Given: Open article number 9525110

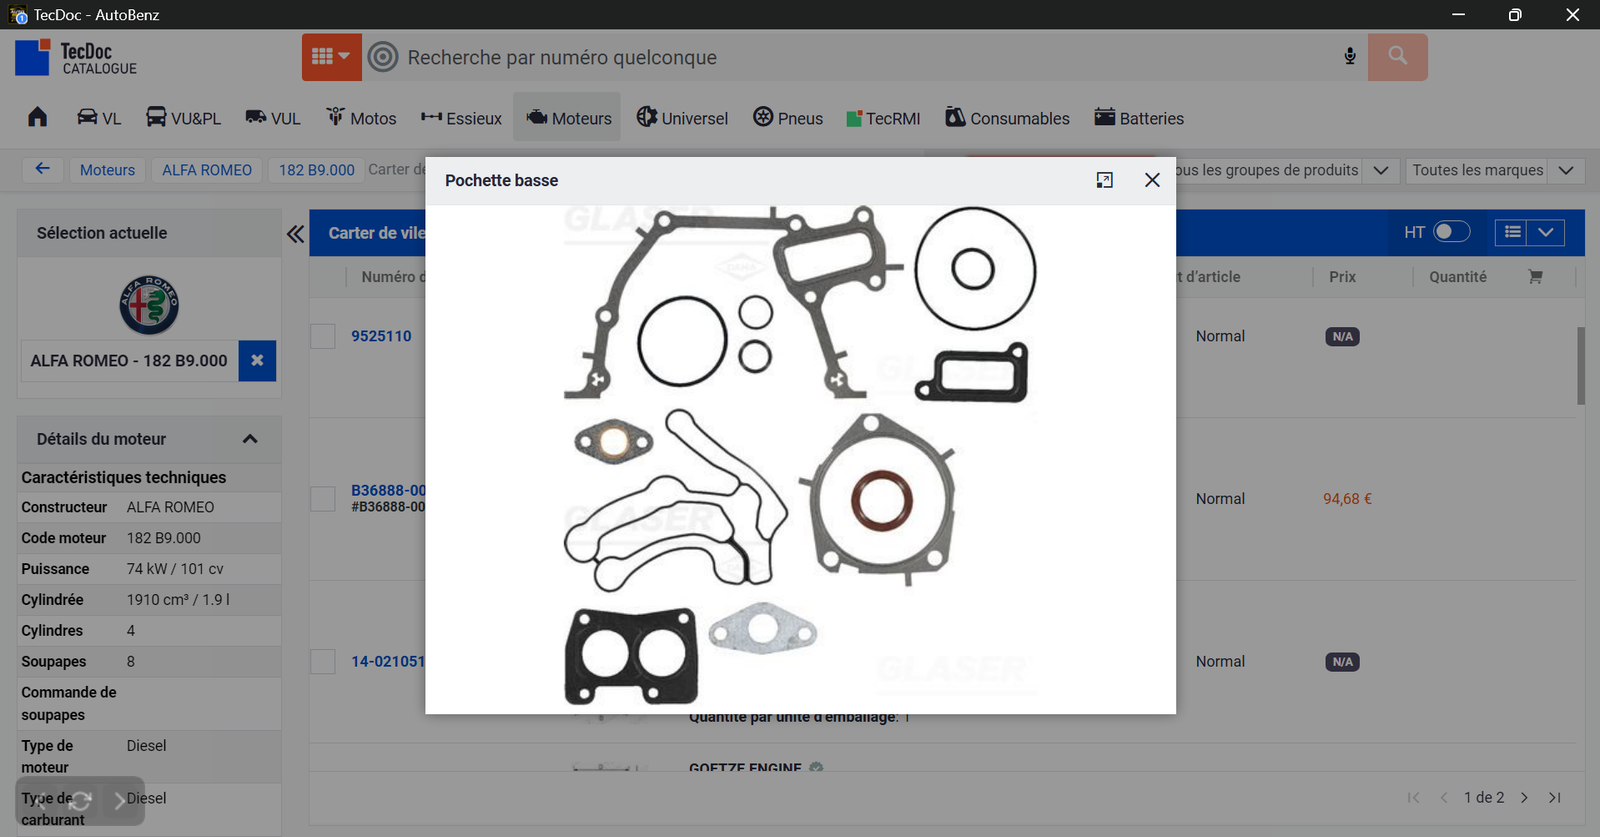Looking at the screenshot, I should pyautogui.click(x=381, y=336).
